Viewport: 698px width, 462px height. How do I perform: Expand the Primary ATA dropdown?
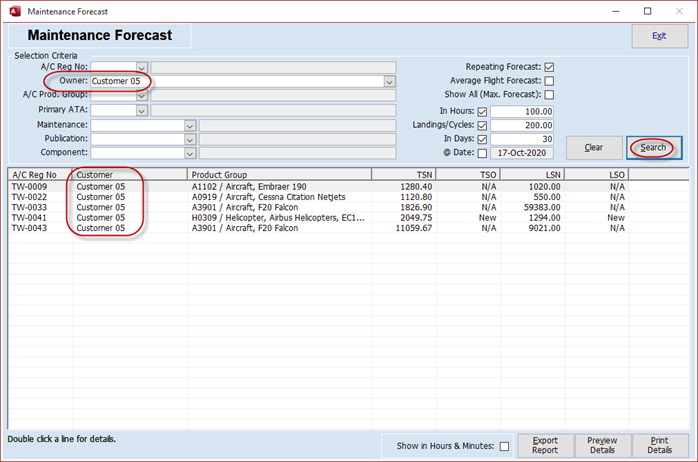click(141, 110)
